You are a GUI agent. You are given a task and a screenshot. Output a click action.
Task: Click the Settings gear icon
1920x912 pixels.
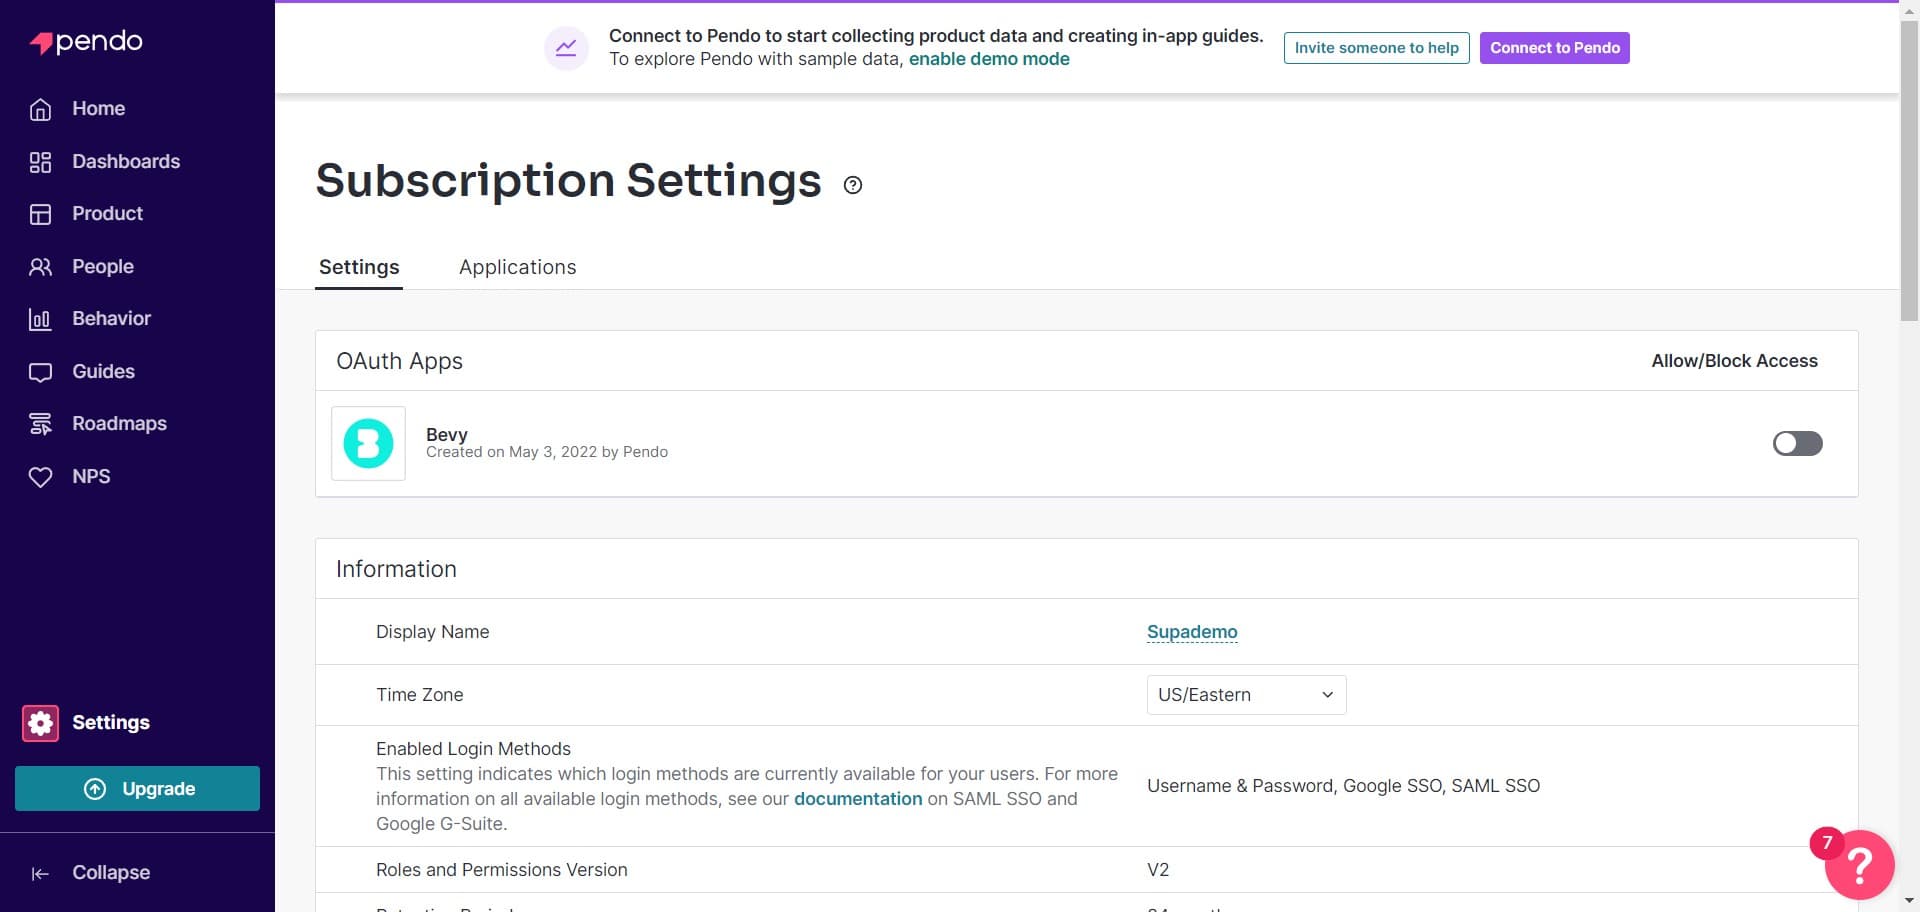41,723
